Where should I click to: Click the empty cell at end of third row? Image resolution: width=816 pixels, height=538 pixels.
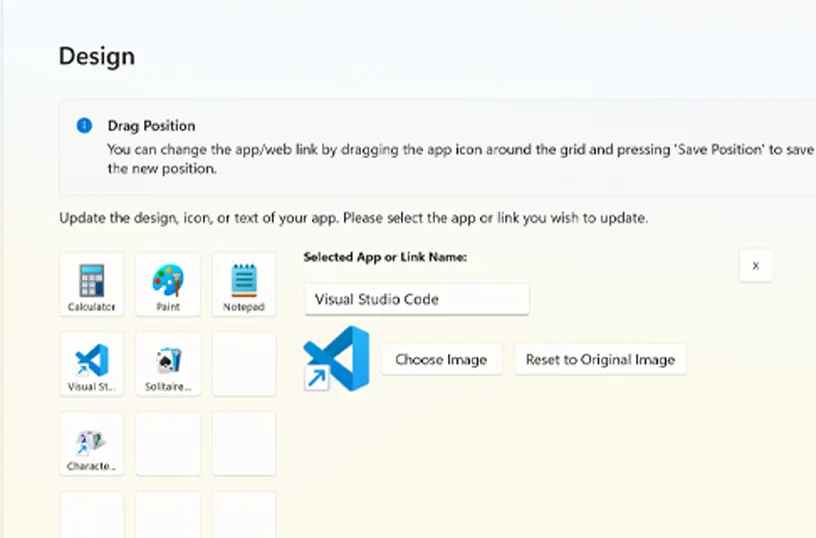coord(244,444)
